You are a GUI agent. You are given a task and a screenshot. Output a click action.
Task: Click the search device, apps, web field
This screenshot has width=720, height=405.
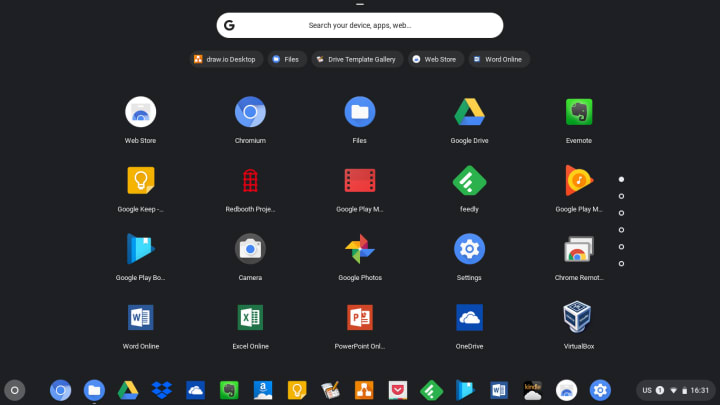point(360,25)
